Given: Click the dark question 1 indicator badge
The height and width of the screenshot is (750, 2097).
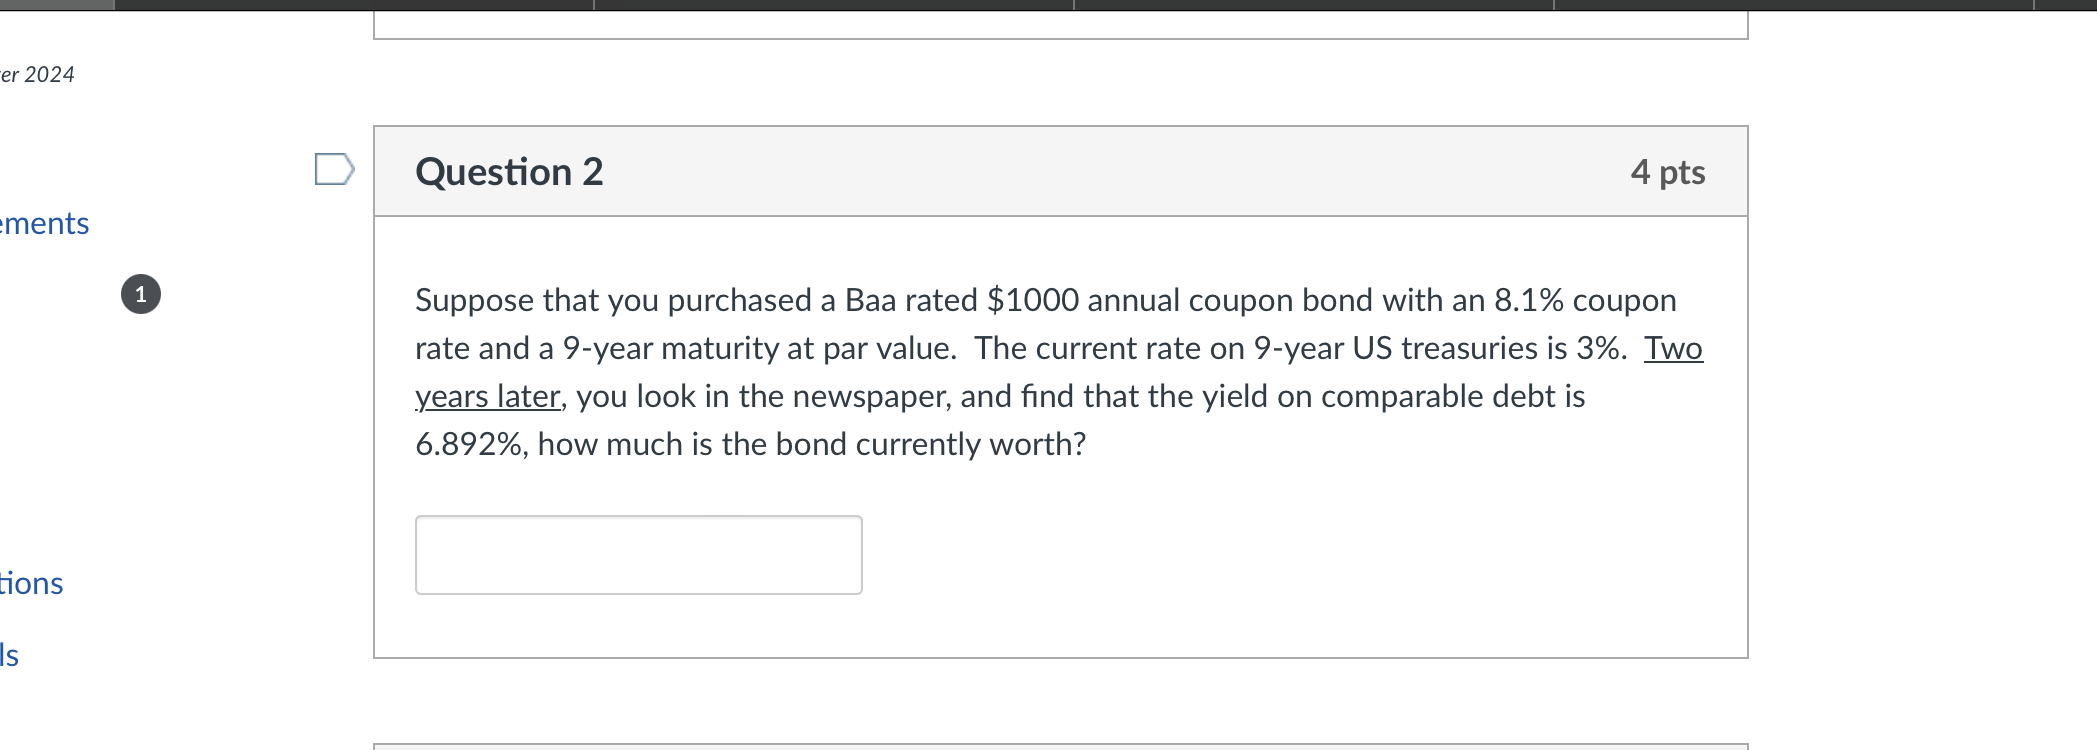Looking at the screenshot, I should [x=140, y=293].
